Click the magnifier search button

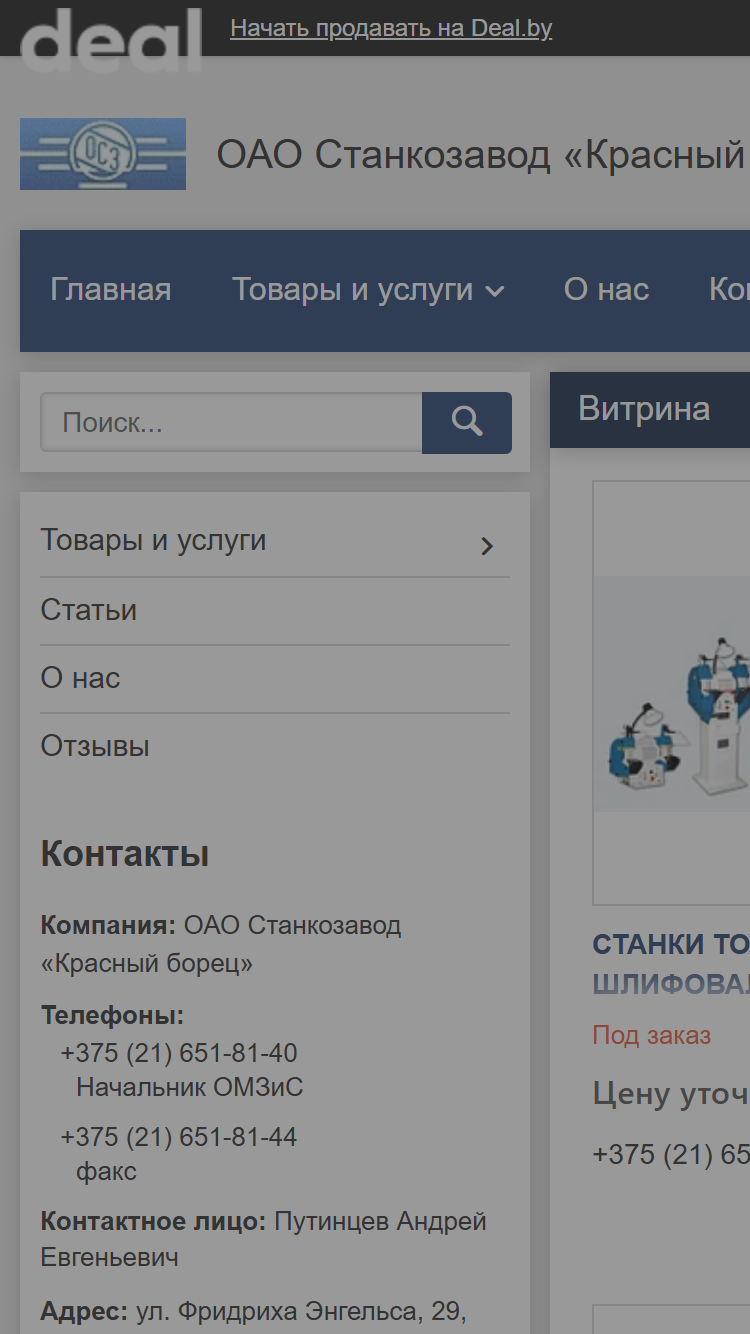pos(467,422)
